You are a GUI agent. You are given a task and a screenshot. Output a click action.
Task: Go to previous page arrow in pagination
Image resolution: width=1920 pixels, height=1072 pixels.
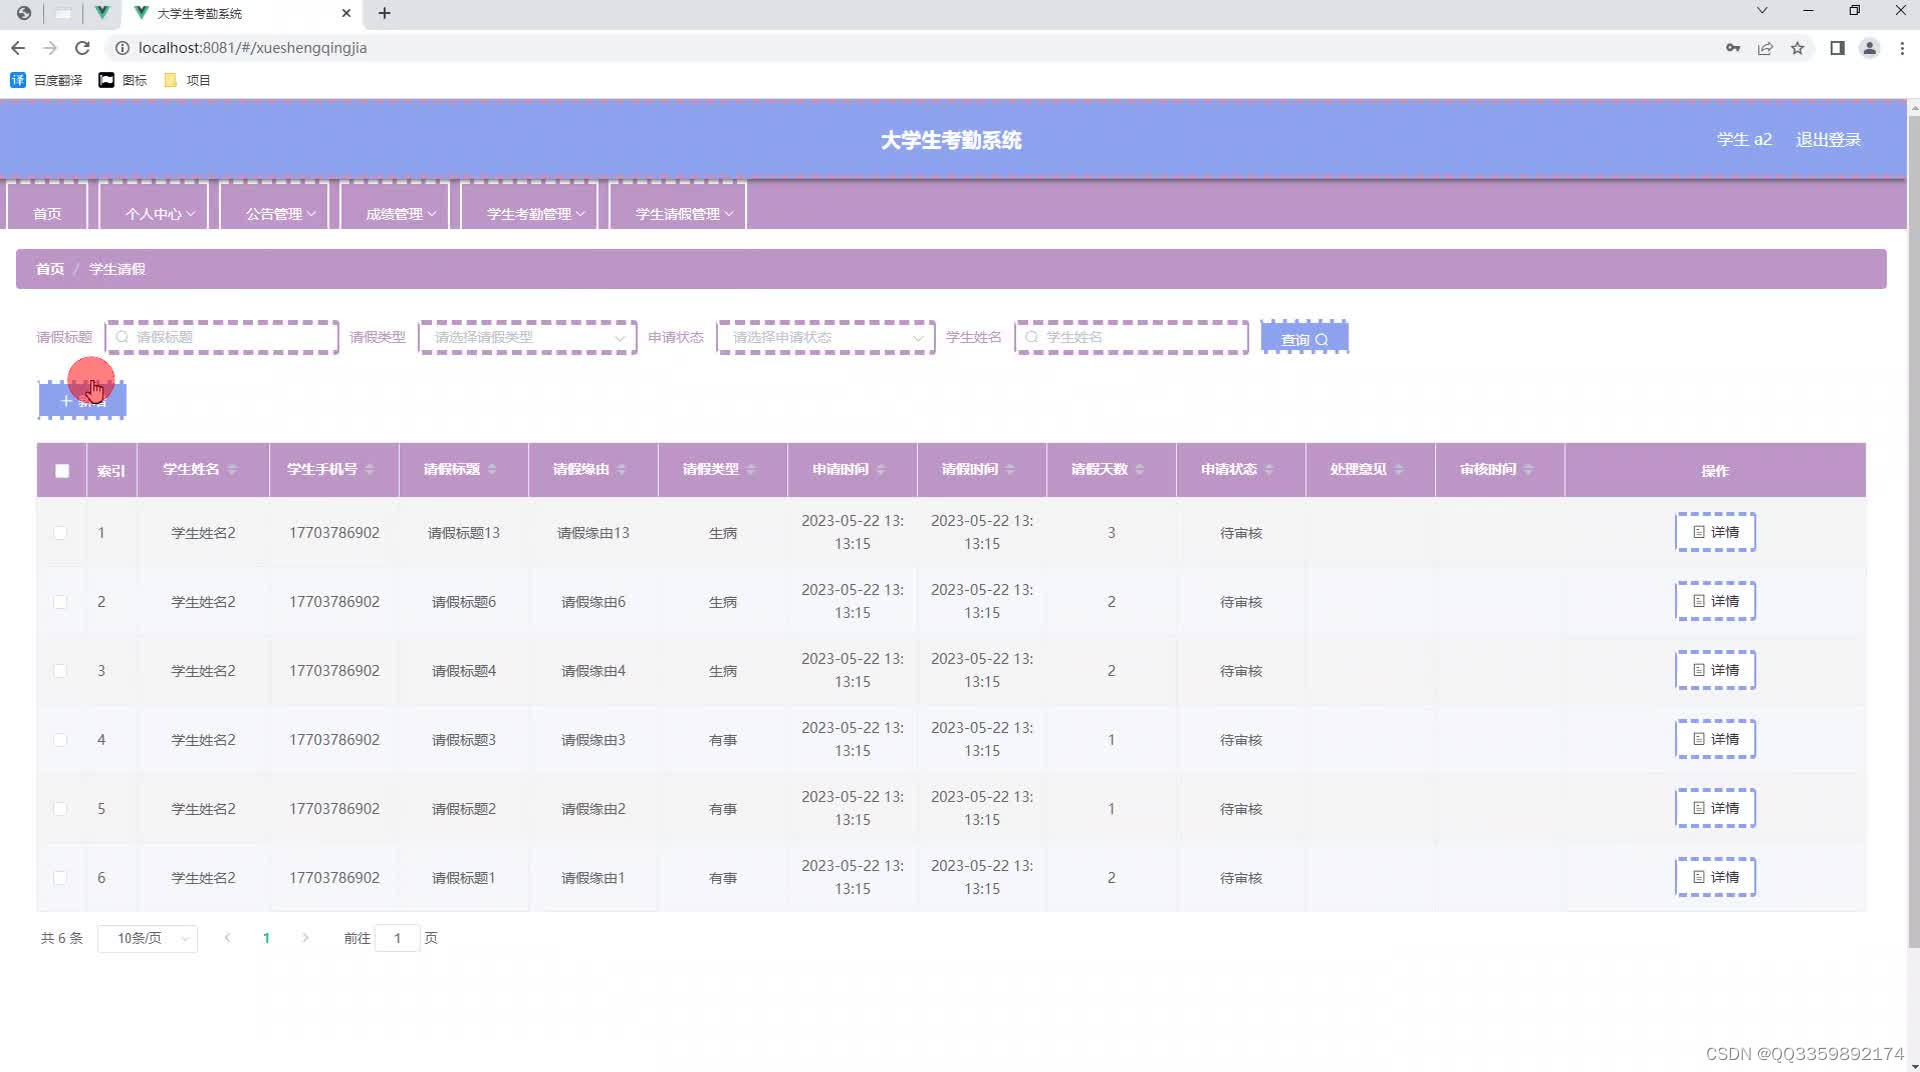click(x=228, y=938)
